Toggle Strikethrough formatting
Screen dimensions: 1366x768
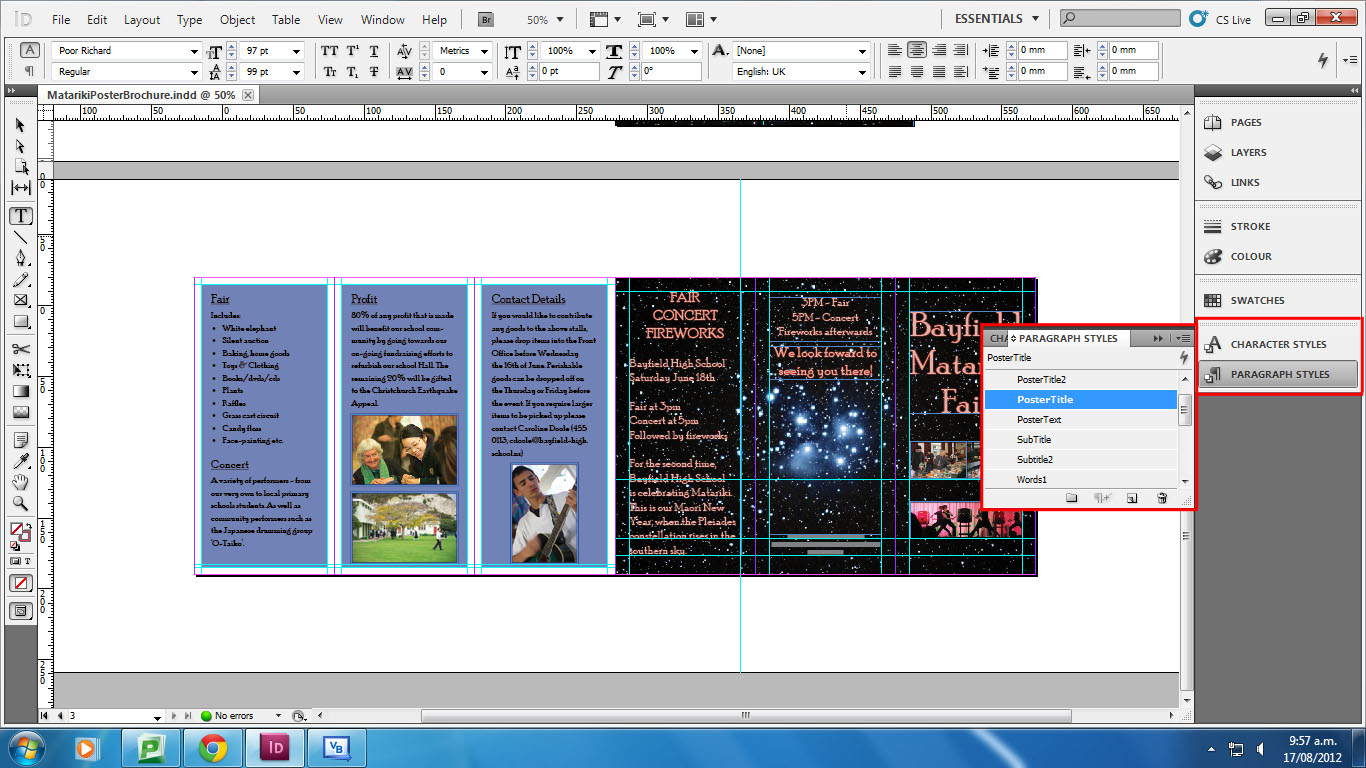click(x=374, y=72)
